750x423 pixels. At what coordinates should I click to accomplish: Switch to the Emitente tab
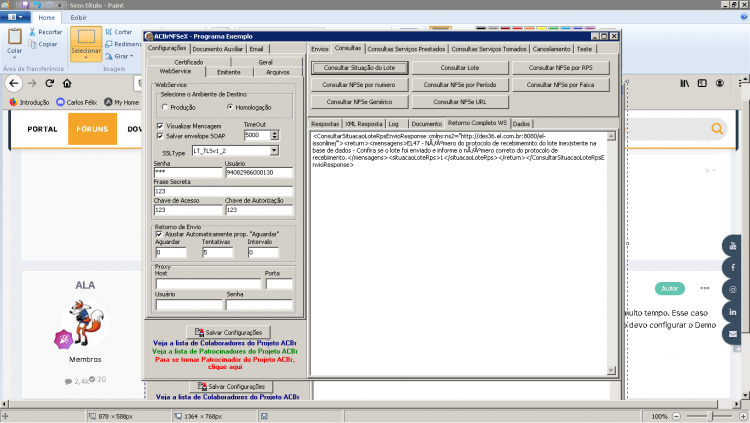229,72
